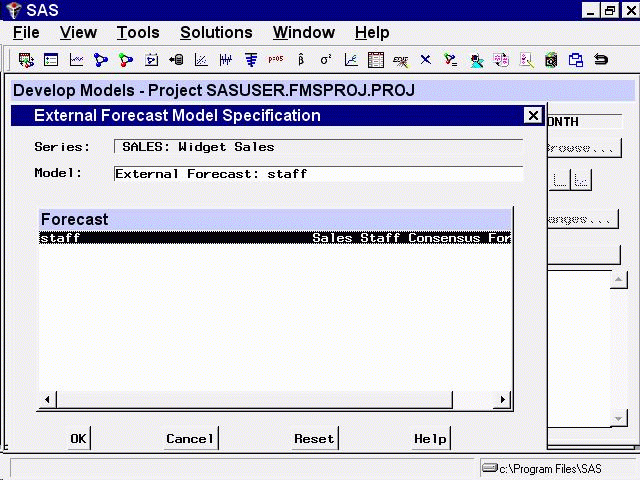640x480 pixels.
Task: Click the blue X delete toolbar icon
Action: click(426, 60)
